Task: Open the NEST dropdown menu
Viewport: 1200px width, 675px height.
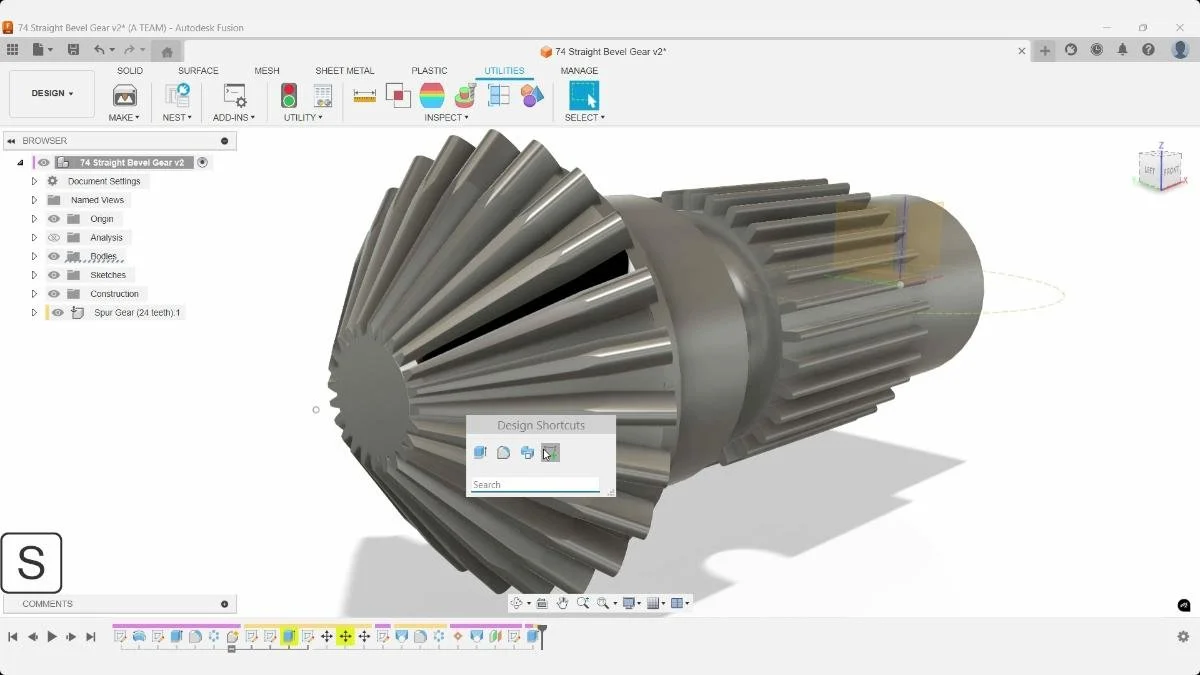Action: click(177, 118)
